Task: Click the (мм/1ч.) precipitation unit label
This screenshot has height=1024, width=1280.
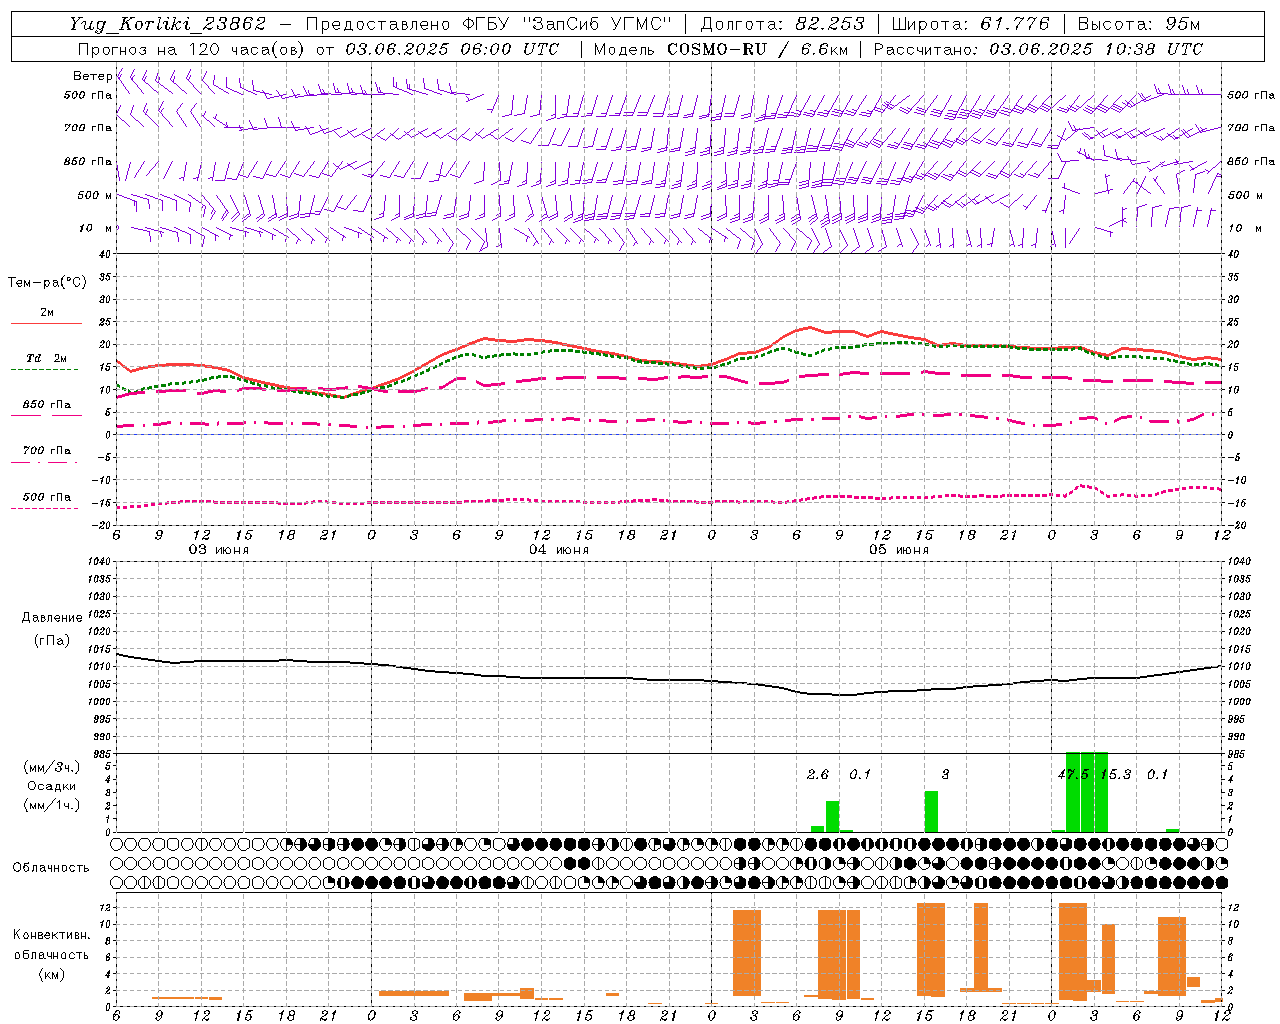Action: coord(52,805)
